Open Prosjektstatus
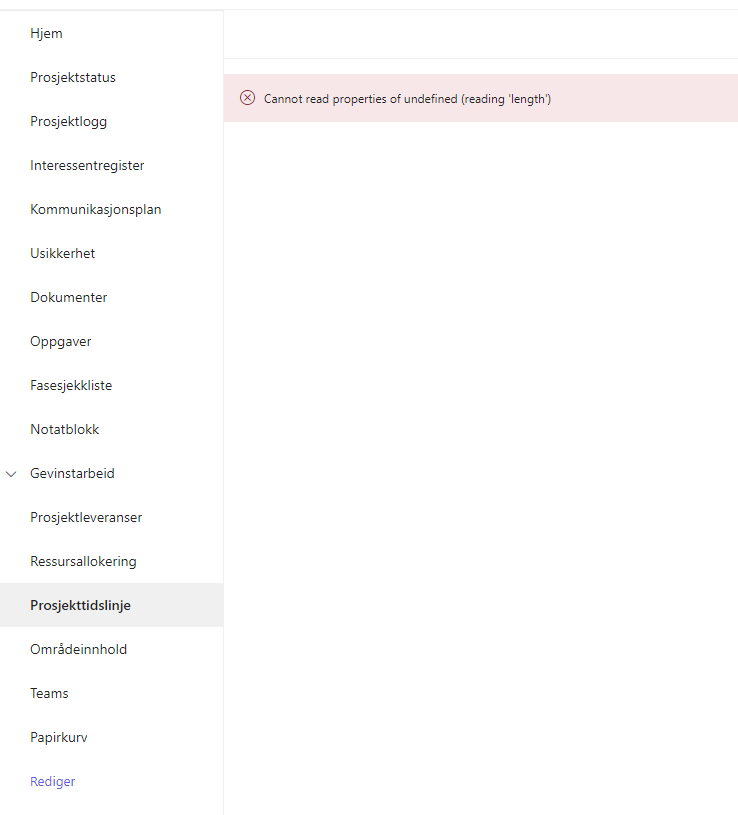738x815 pixels. (x=73, y=77)
